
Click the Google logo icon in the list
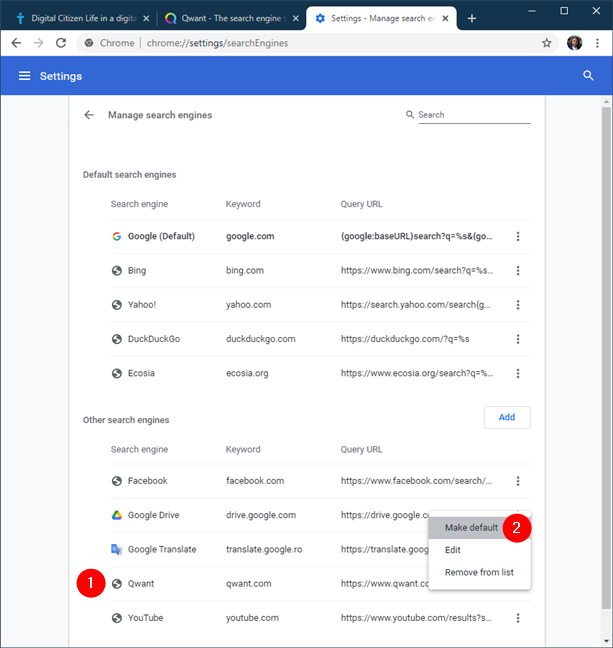click(x=117, y=236)
